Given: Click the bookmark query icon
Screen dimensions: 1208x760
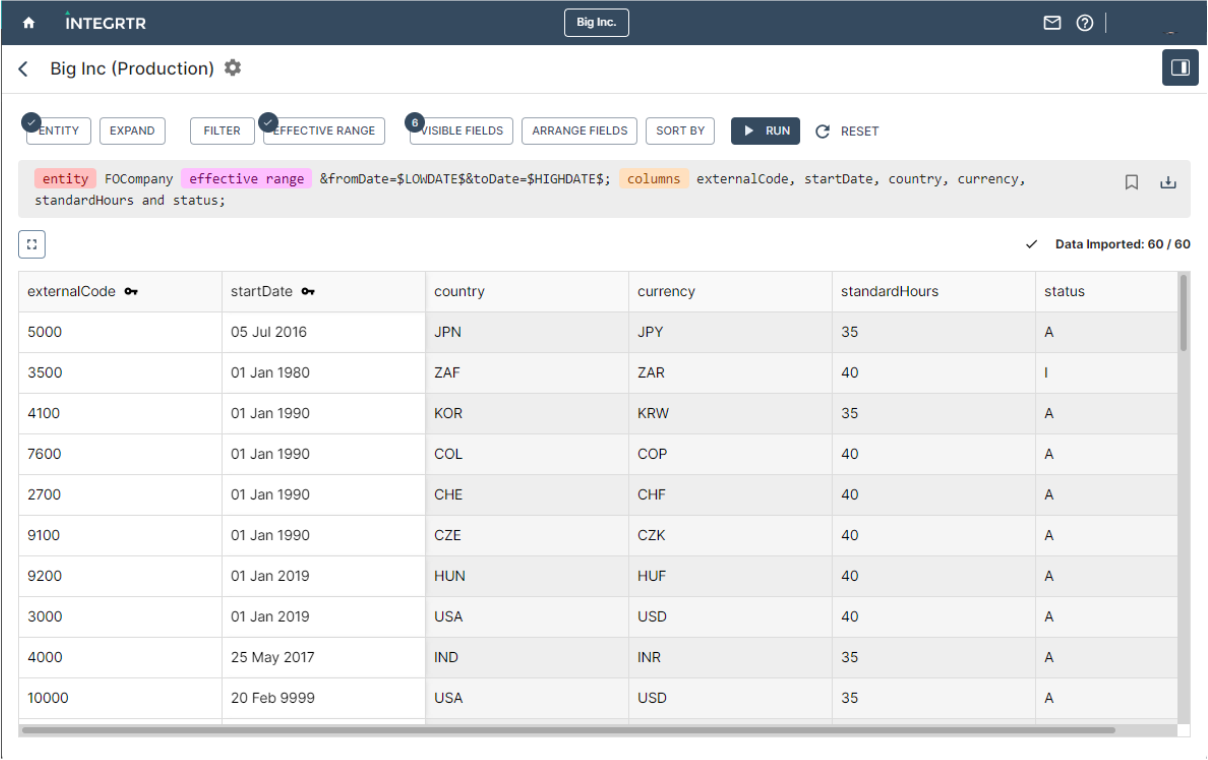Looking at the screenshot, I should click(x=1132, y=182).
